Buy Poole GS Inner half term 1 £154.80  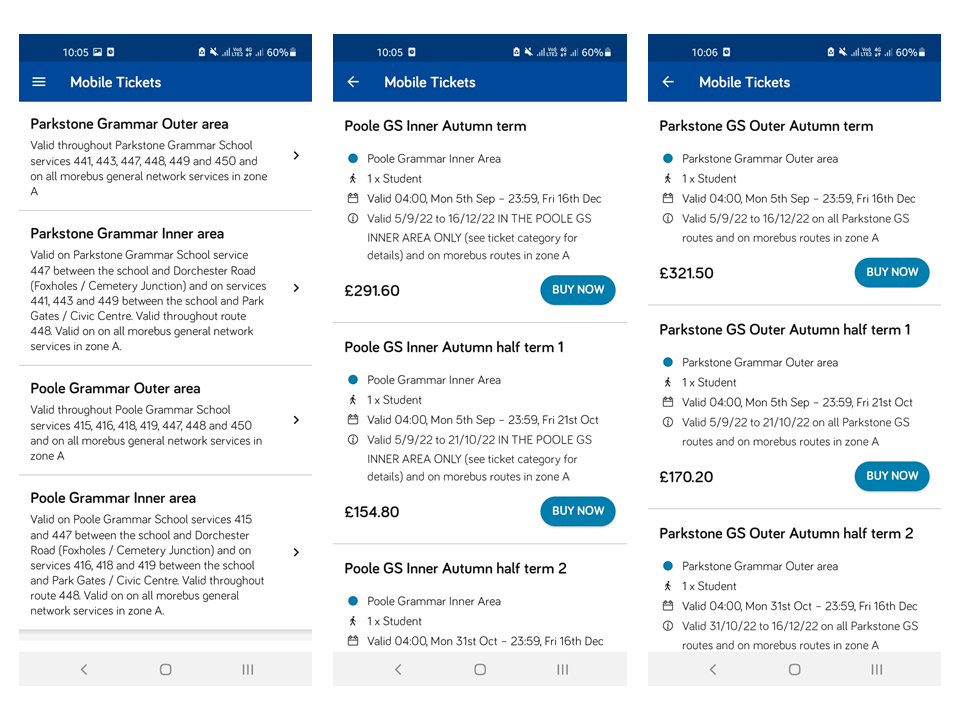click(578, 511)
